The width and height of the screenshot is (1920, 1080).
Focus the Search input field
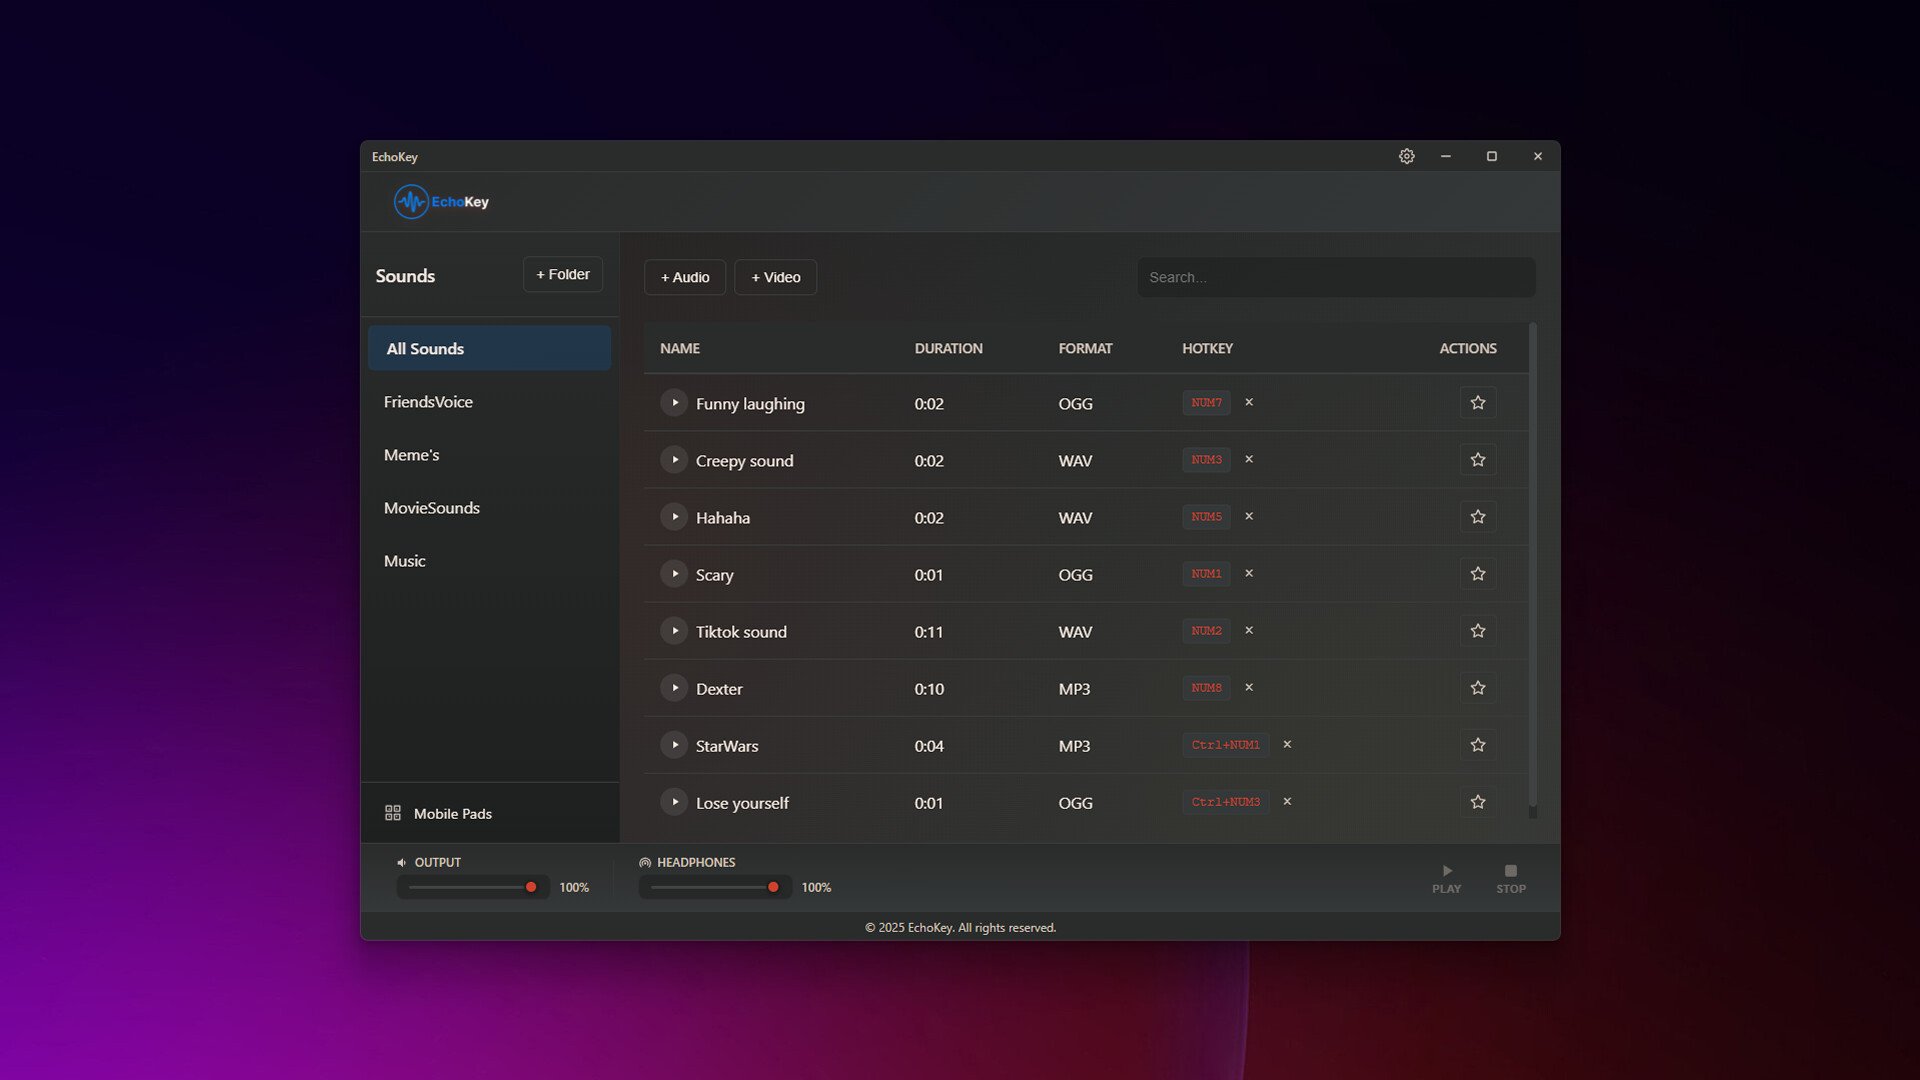point(1335,277)
